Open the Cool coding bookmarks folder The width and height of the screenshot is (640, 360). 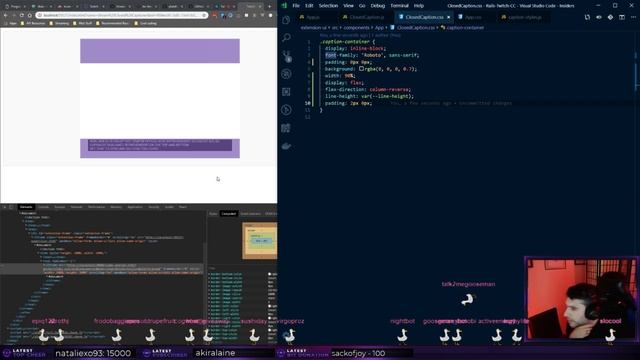145,23
